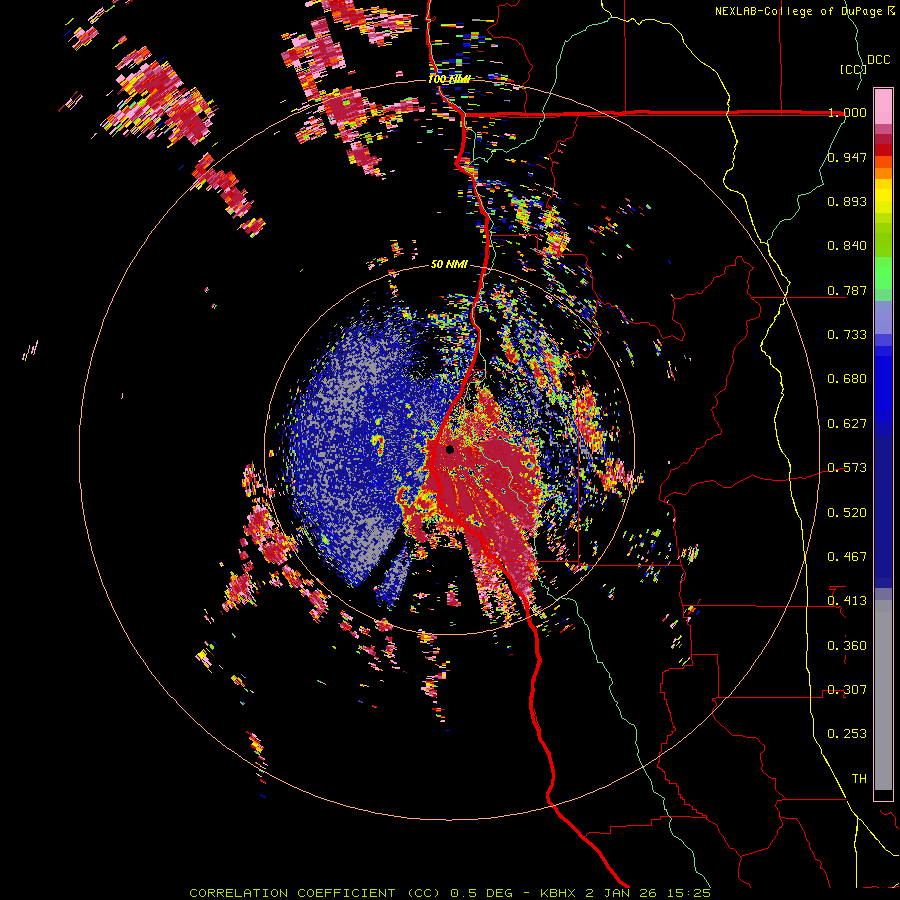Click the 0.307 legend value
900x900 pixels.
click(847, 690)
